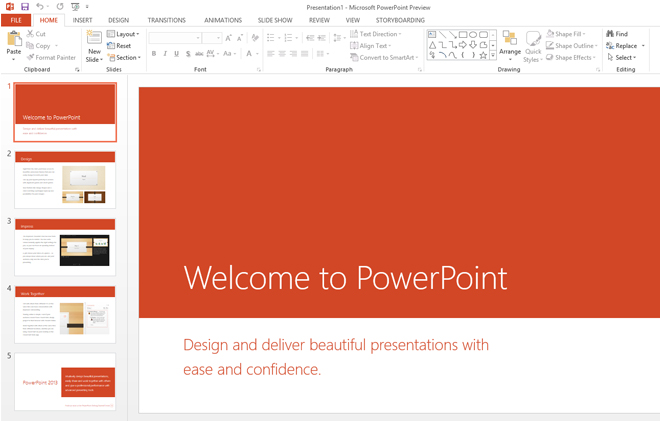Open Clipboard group dialog launcher
Image resolution: width=660 pixels, height=421 pixels.
click(x=77, y=69)
